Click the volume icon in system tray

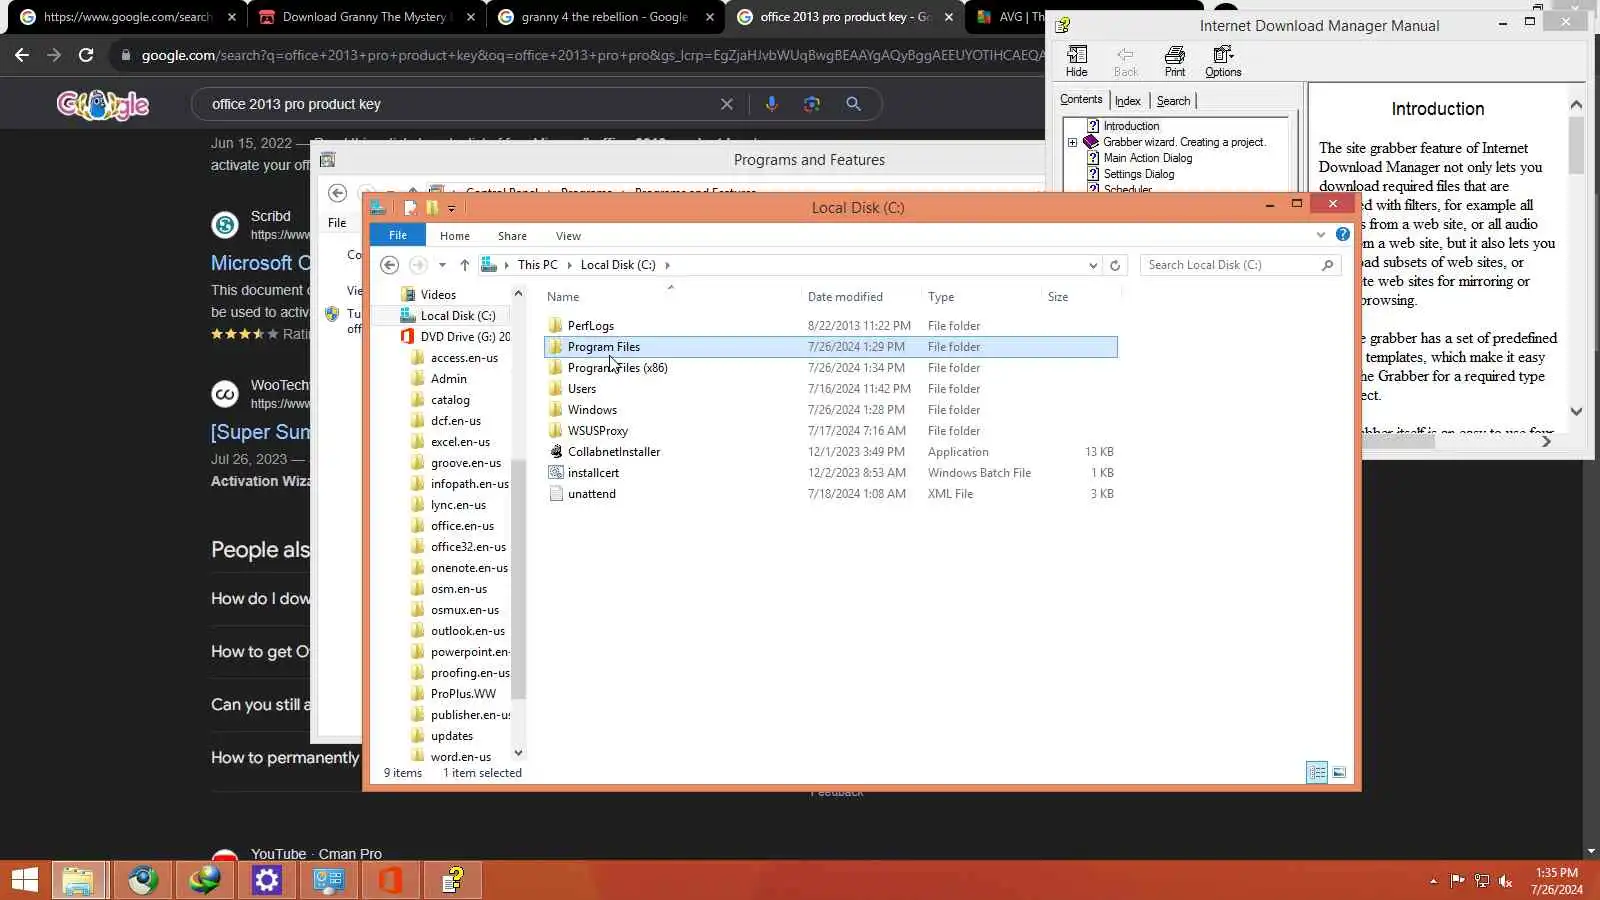pos(1506,881)
